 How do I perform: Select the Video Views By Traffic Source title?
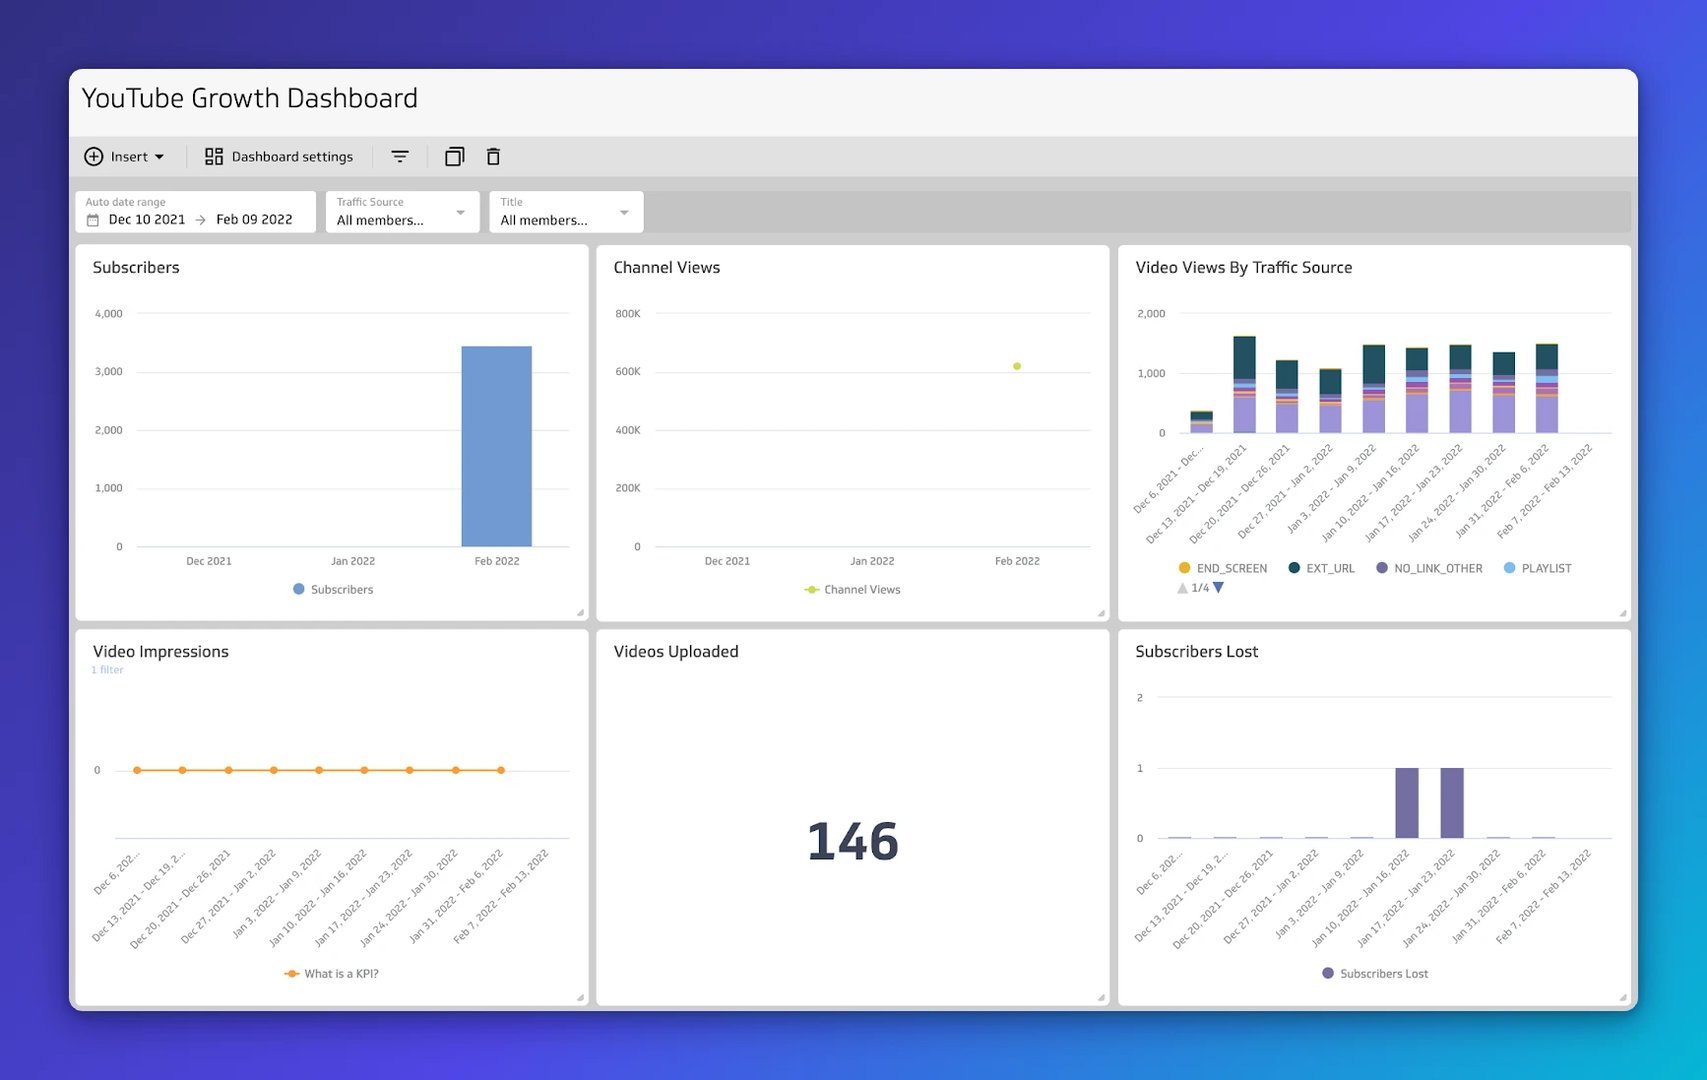(x=1244, y=268)
